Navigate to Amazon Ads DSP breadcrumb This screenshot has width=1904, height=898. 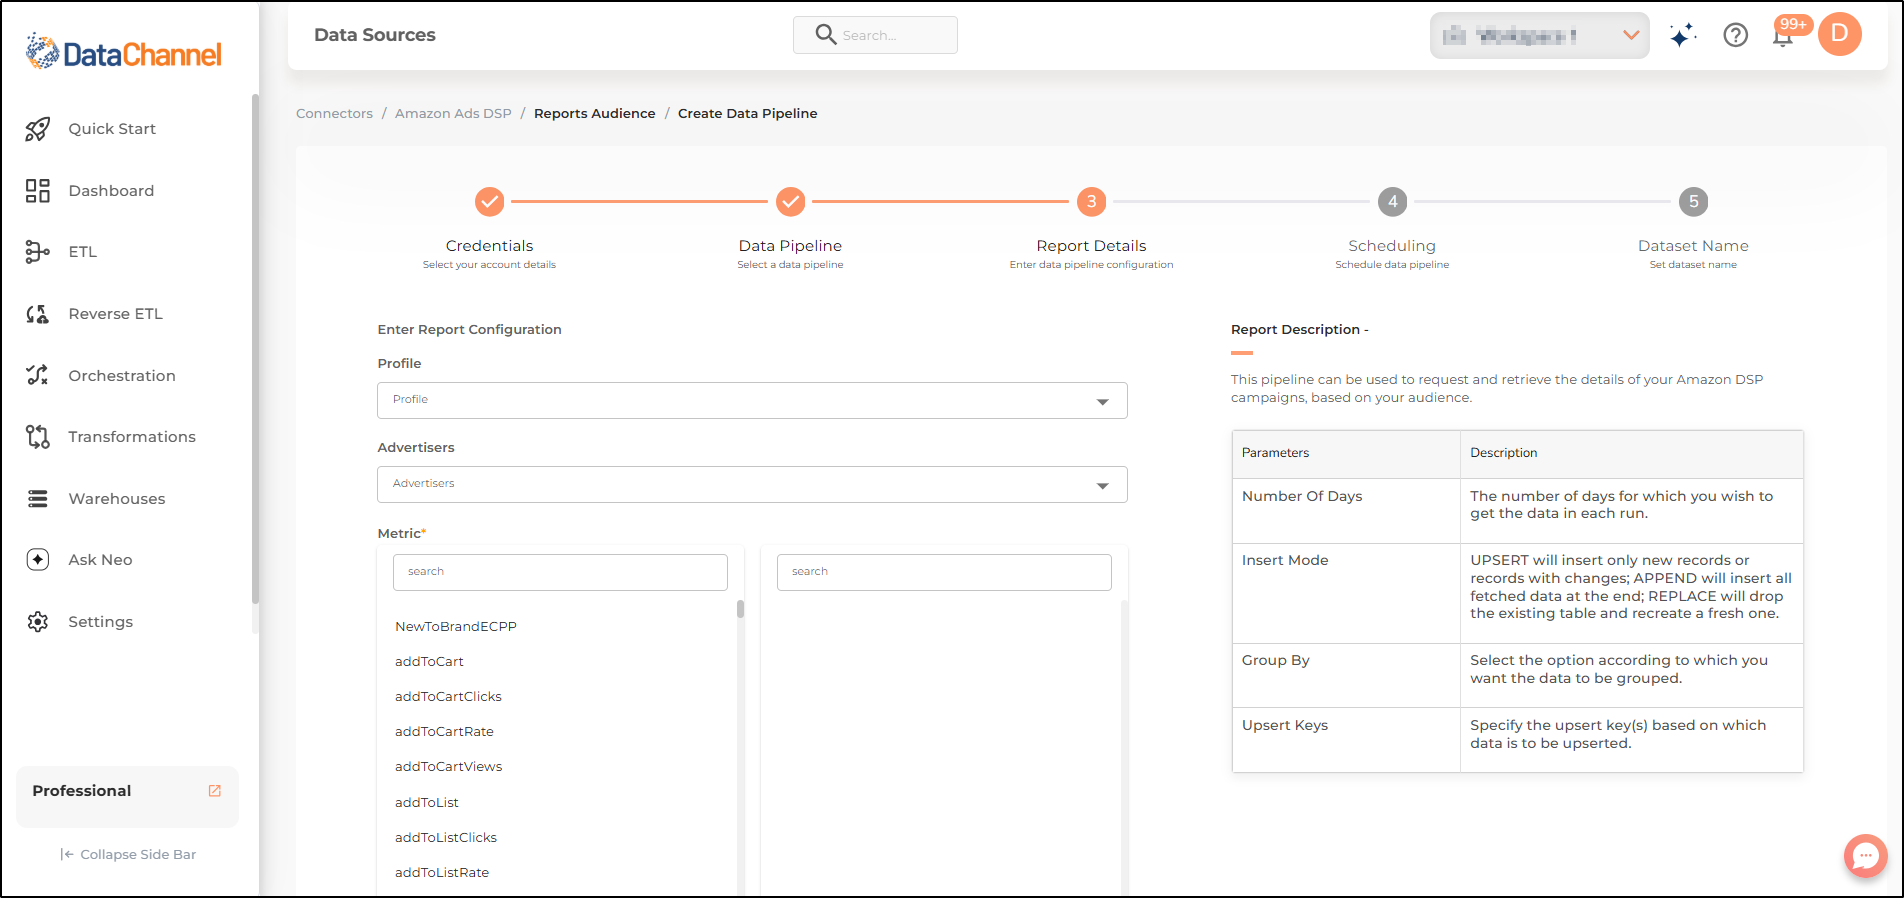coord(453,114)
